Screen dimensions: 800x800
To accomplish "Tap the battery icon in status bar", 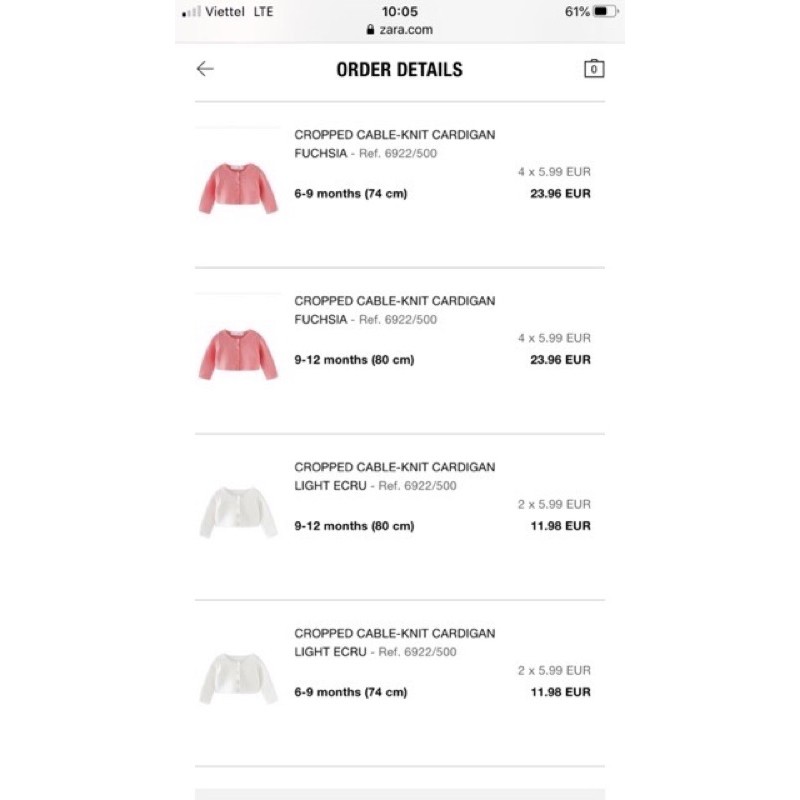I will [x=606, y=11].
